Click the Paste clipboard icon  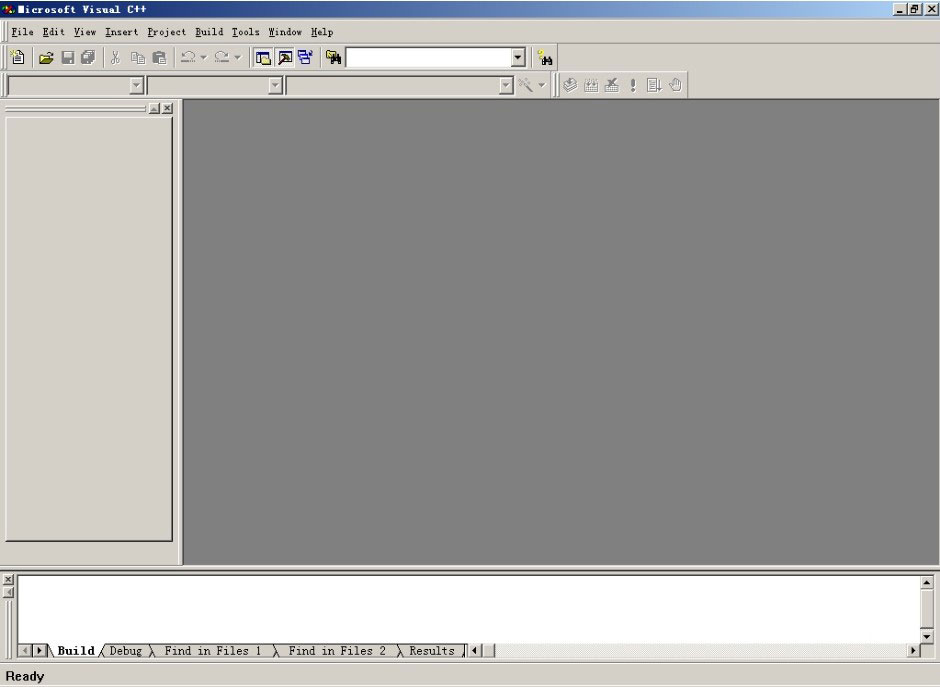(x=159, y=58)
